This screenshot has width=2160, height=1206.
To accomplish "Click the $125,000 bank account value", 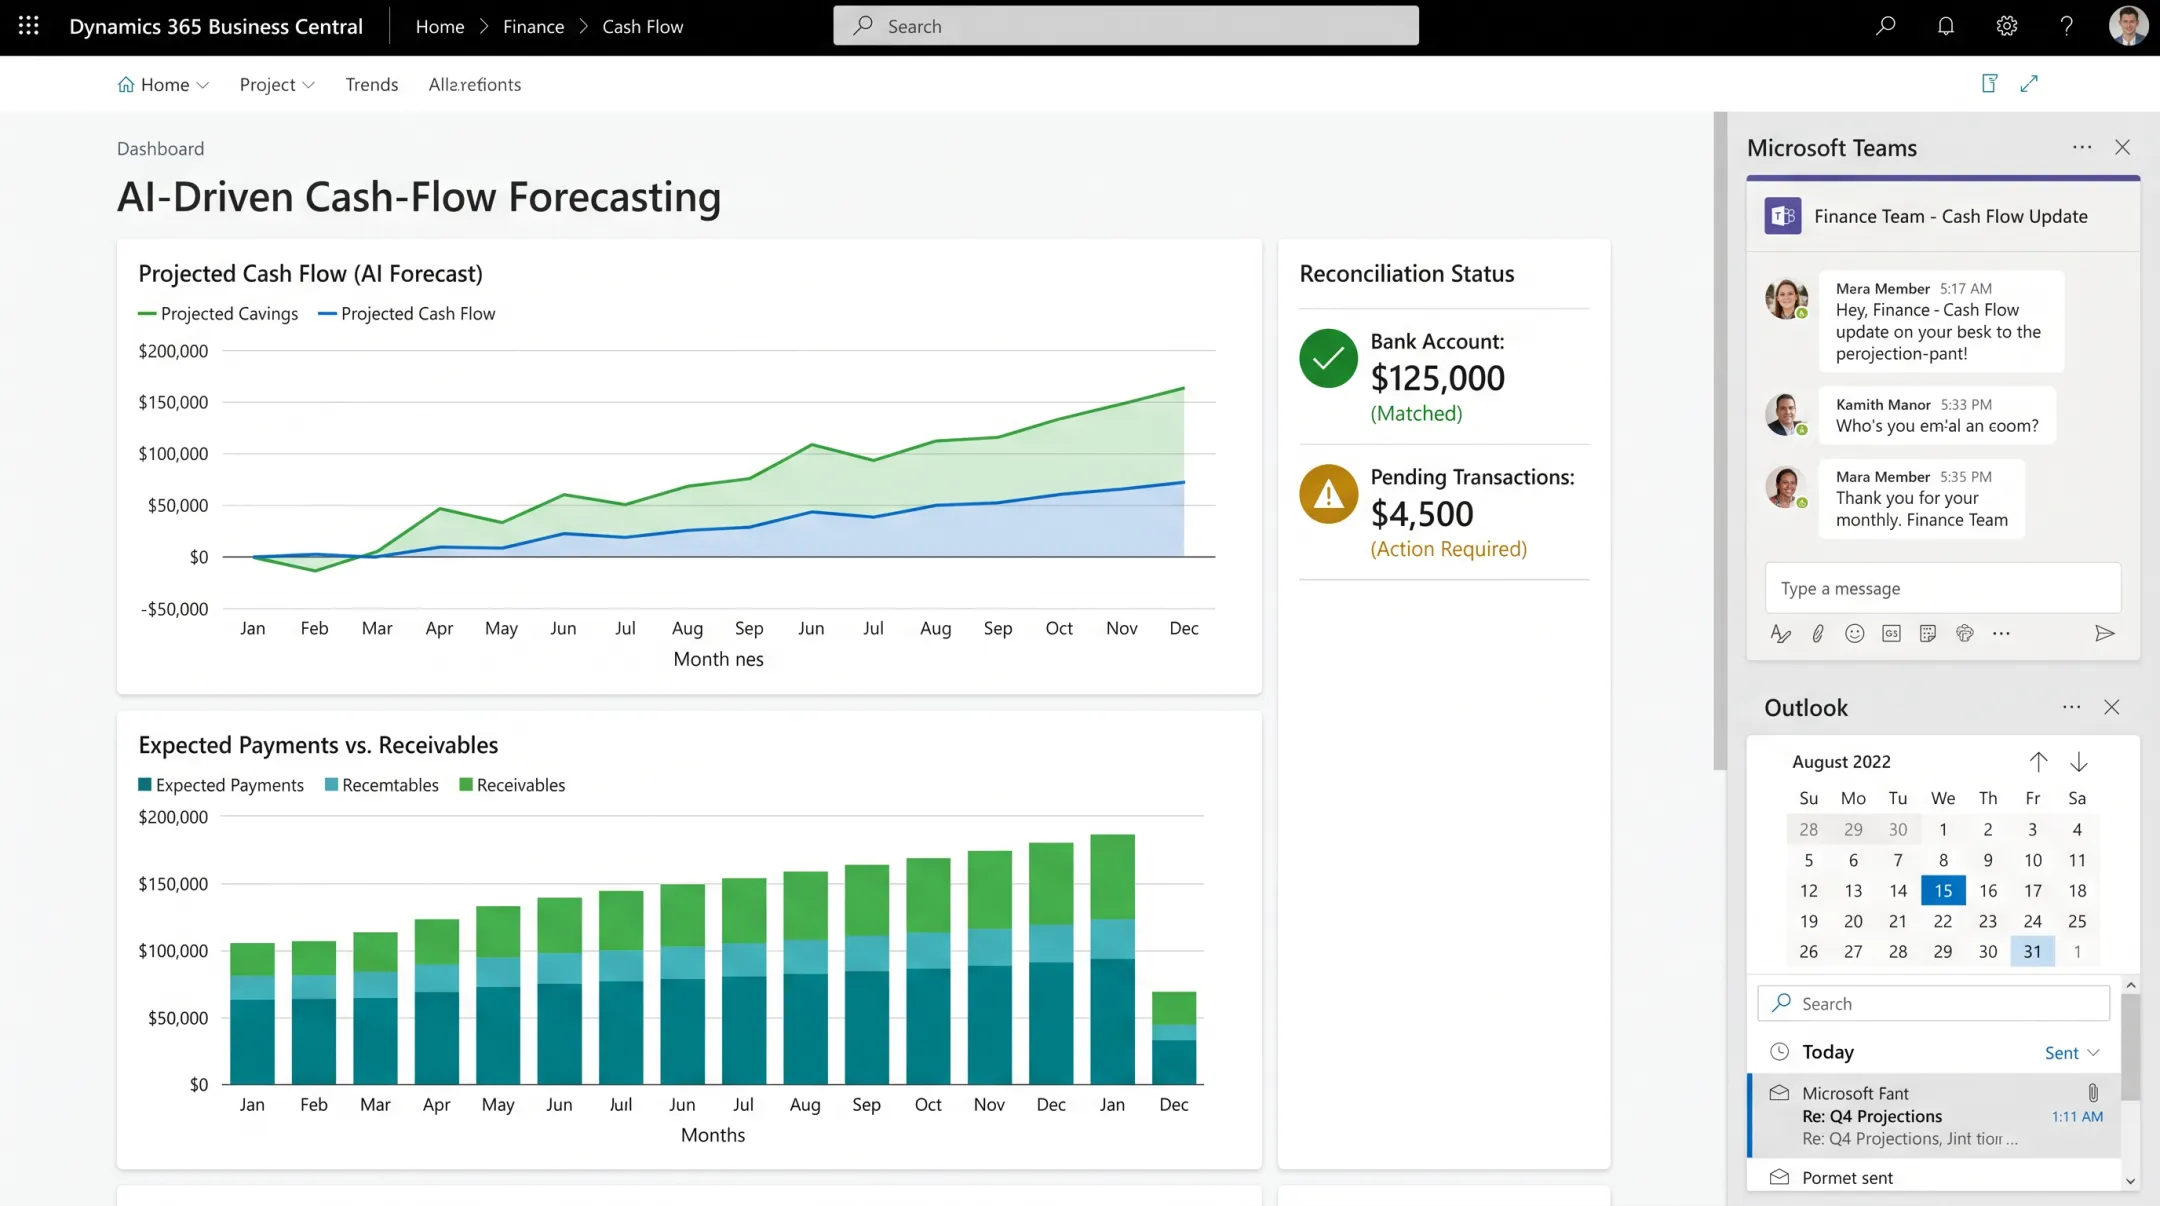I will [1437, 378].
